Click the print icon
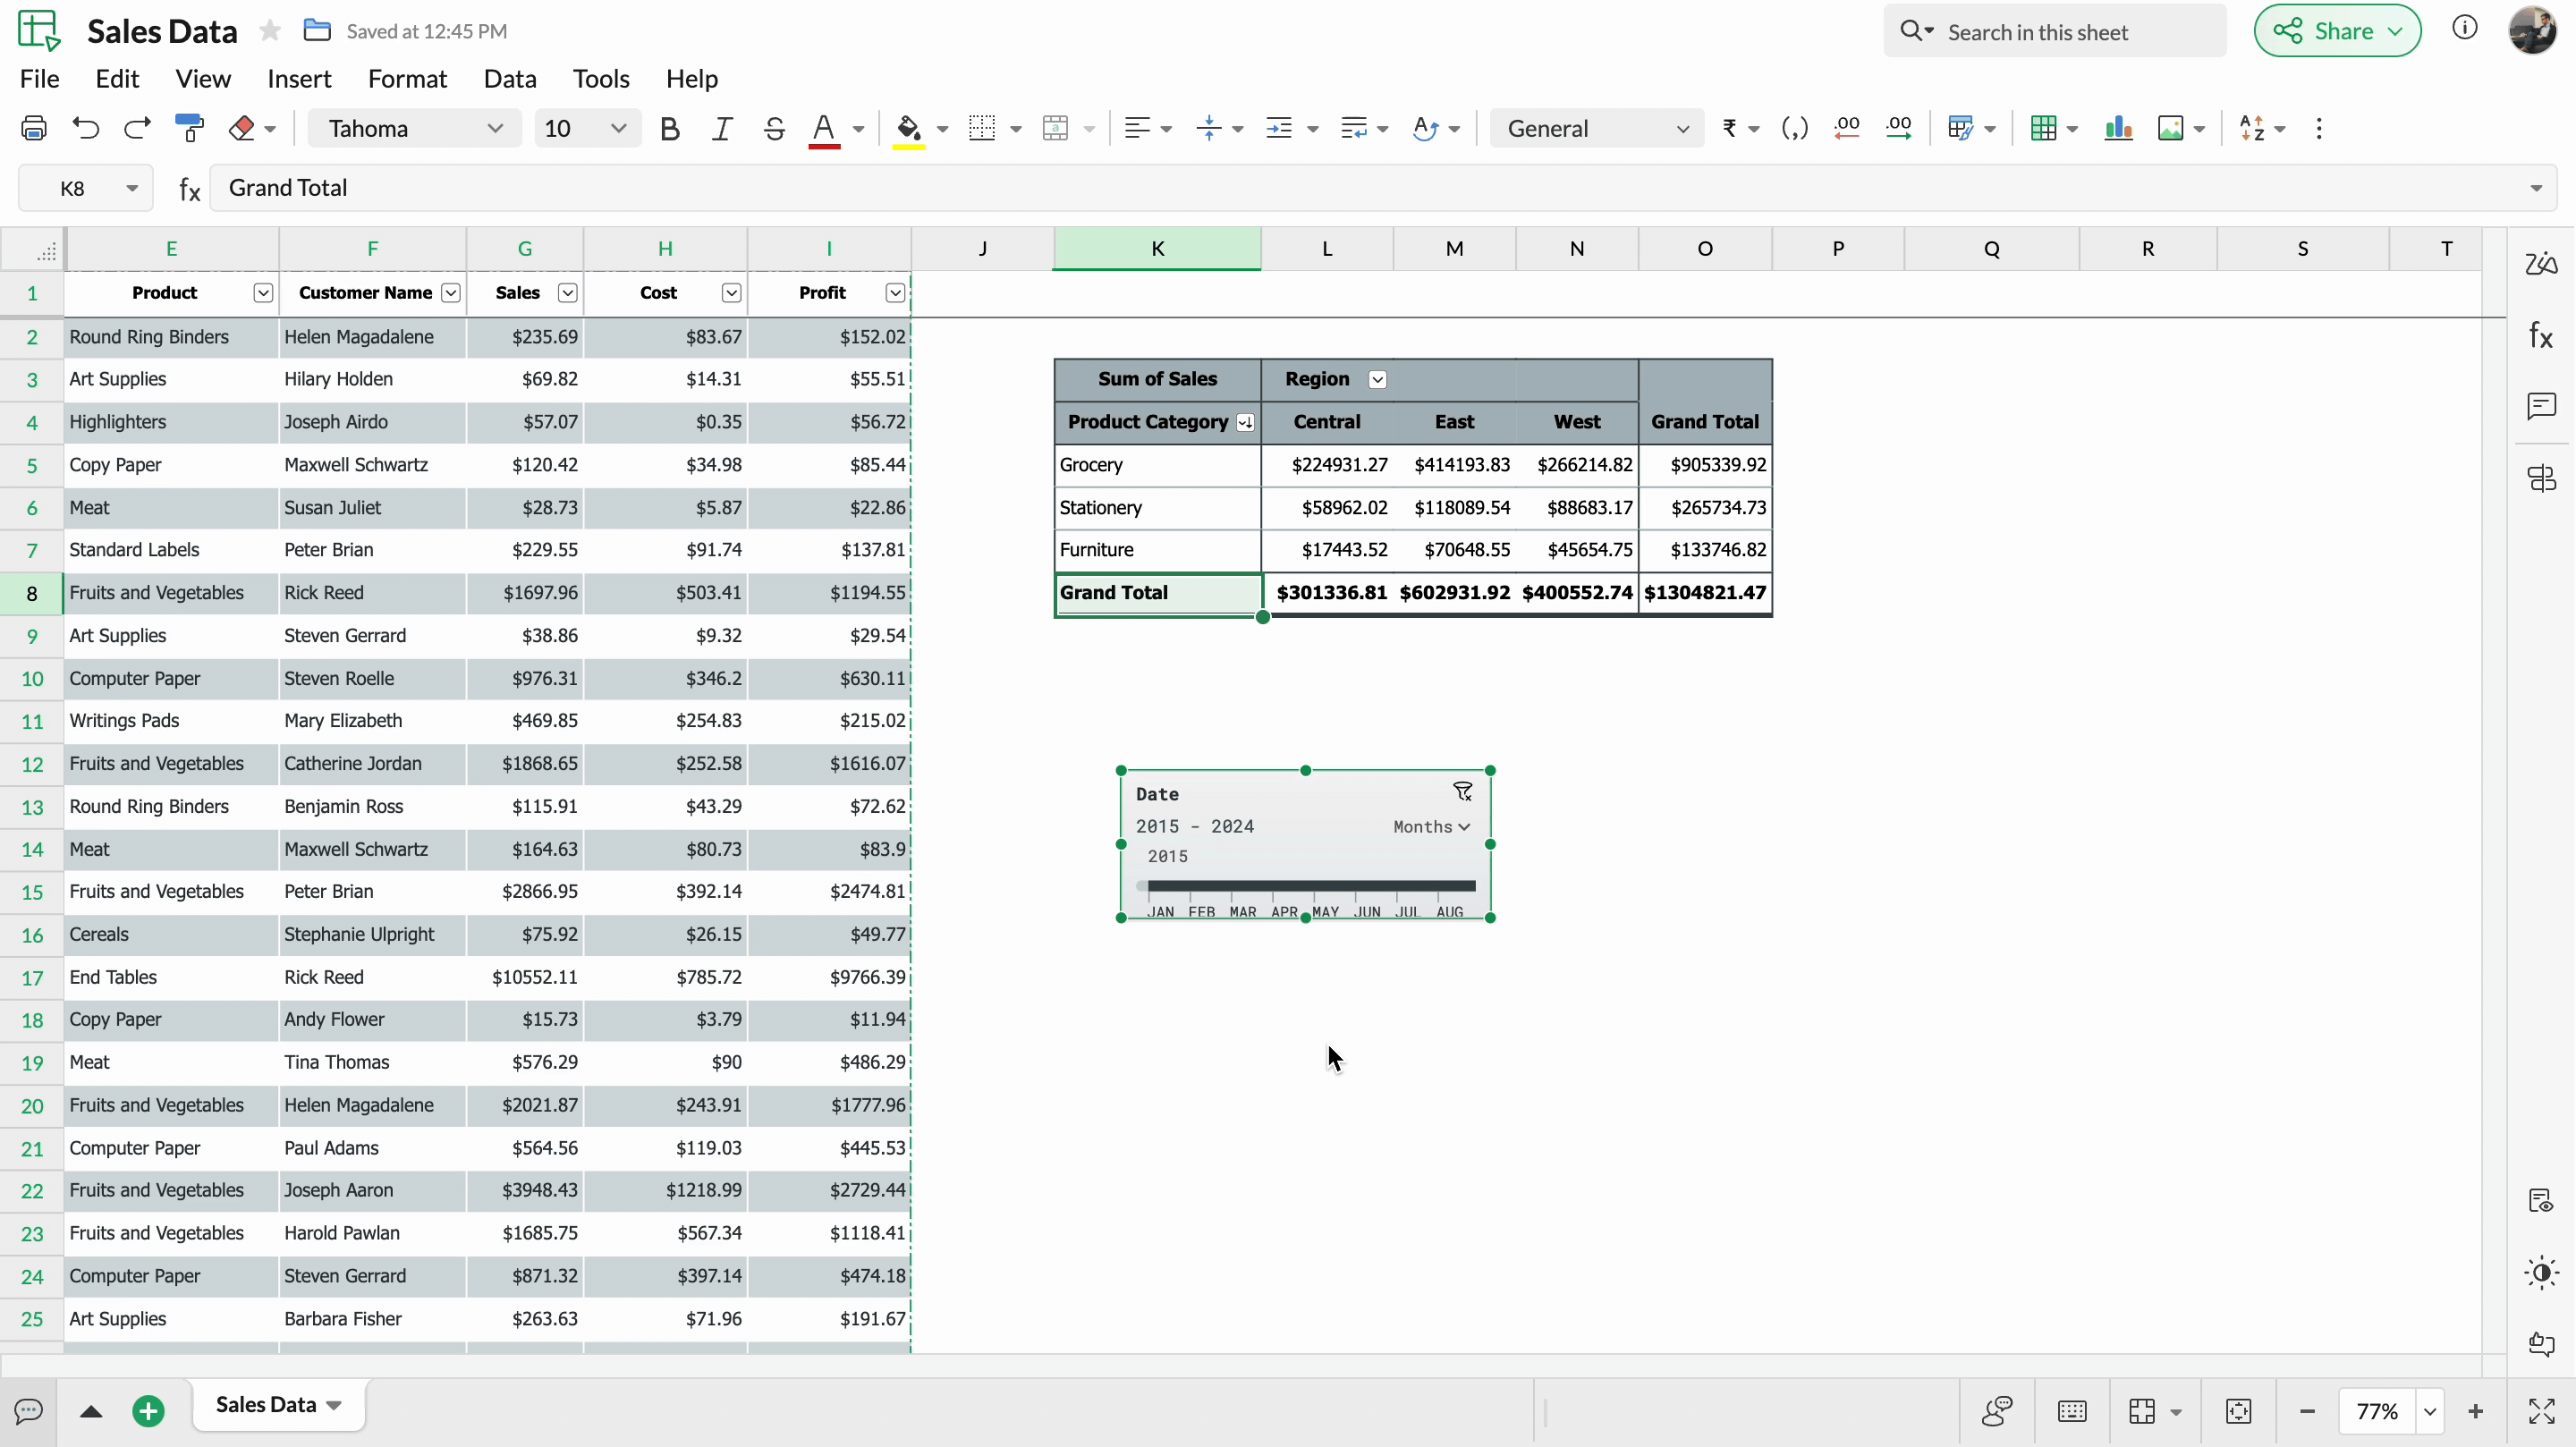 click(x=33, y=128)
